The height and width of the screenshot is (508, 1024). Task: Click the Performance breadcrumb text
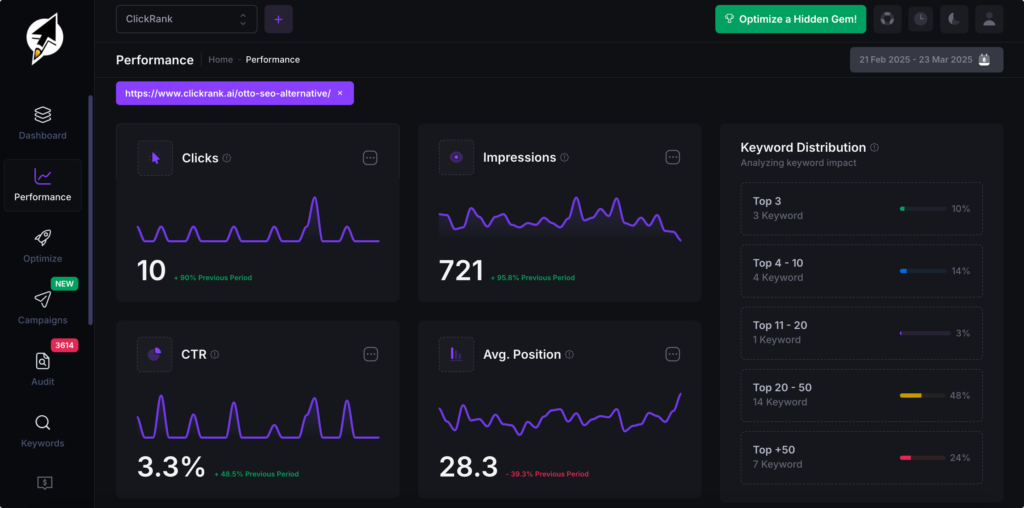273,59
